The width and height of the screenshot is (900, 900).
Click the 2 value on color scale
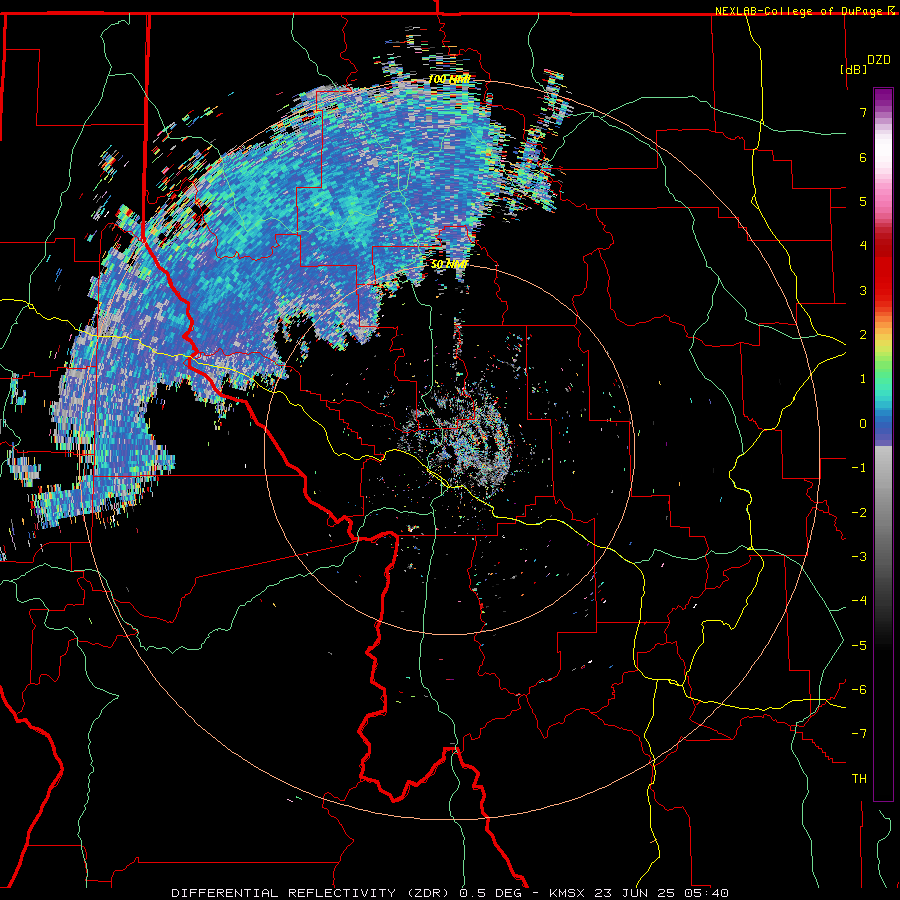pos(863,335)
